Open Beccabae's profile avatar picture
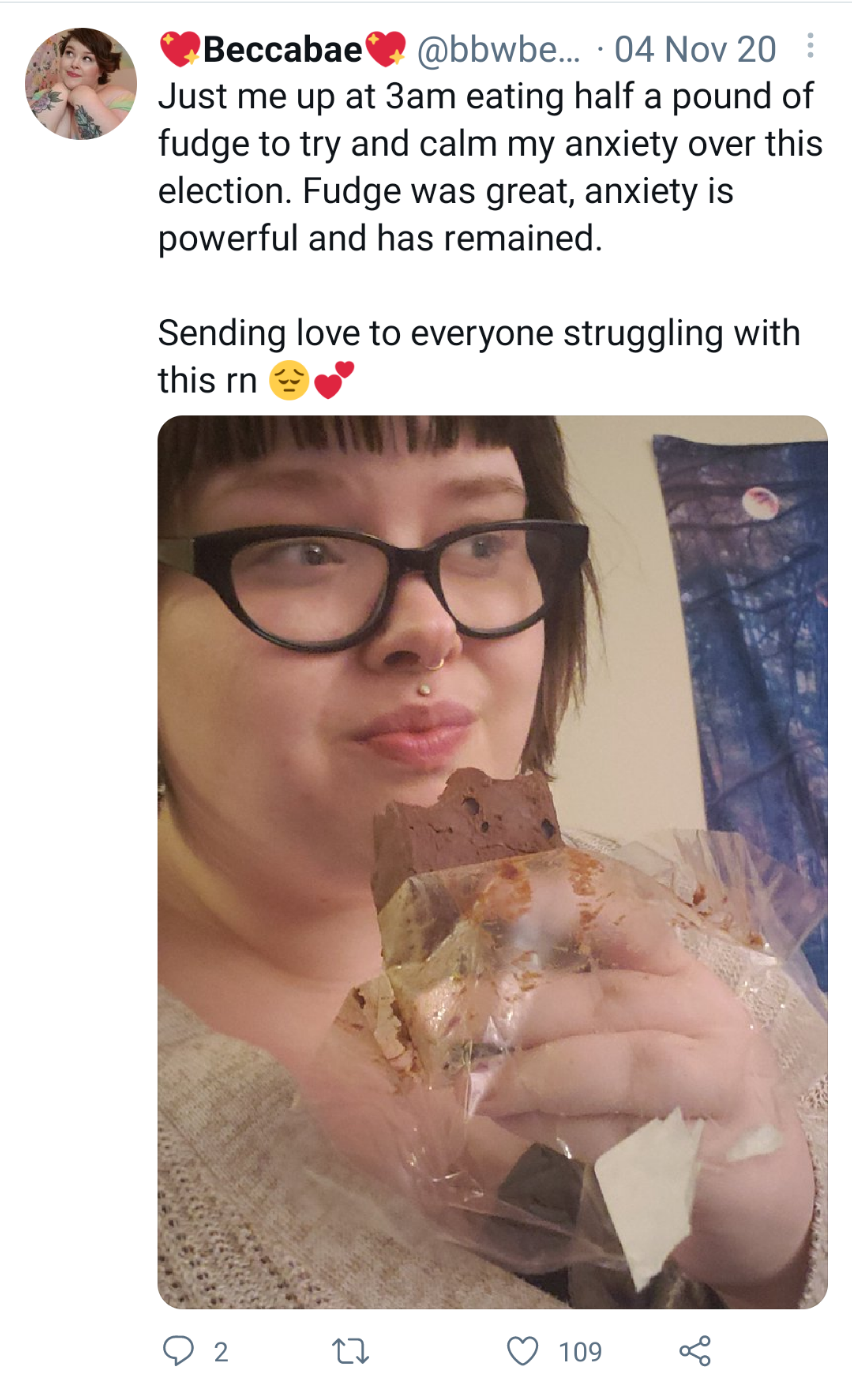The width and height of the screenshot is (853, 1382). coord(81,83)
